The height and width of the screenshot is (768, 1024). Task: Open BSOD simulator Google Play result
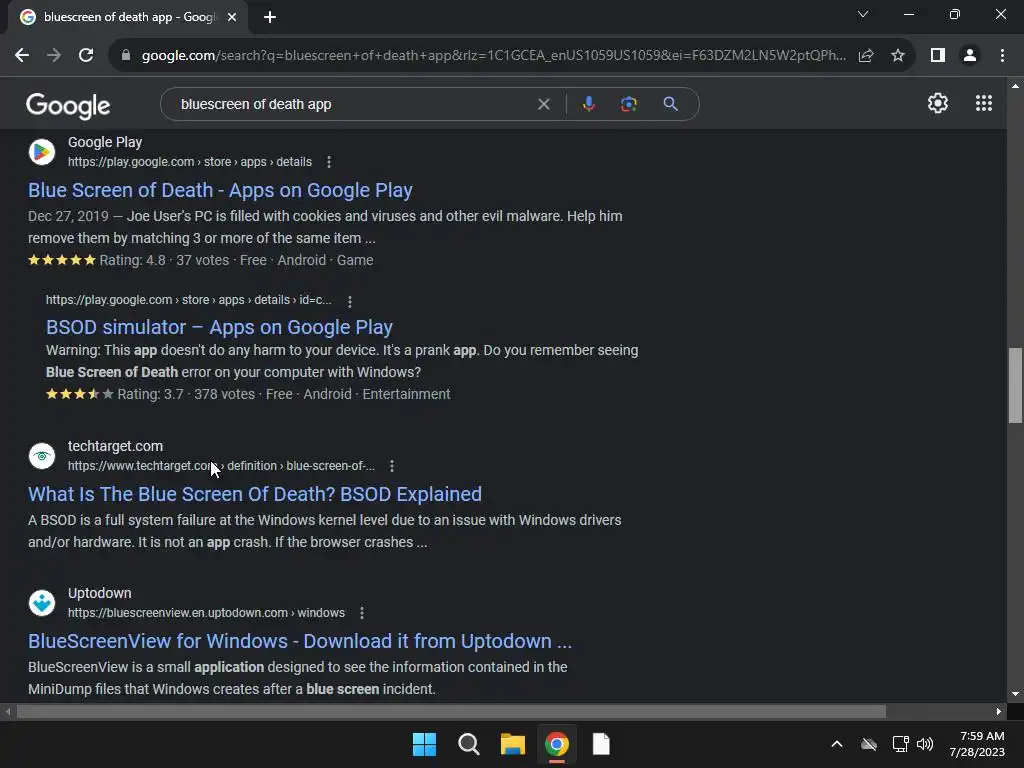point(219,327)
